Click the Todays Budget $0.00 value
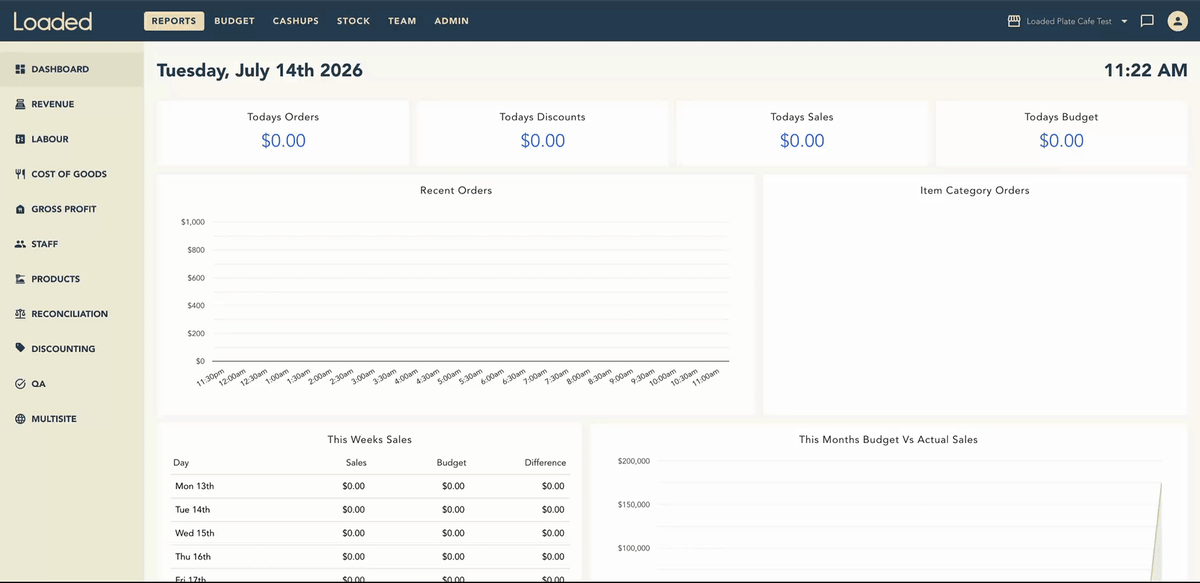This screenshot has width=1200, height=583. click(1061, 141)
